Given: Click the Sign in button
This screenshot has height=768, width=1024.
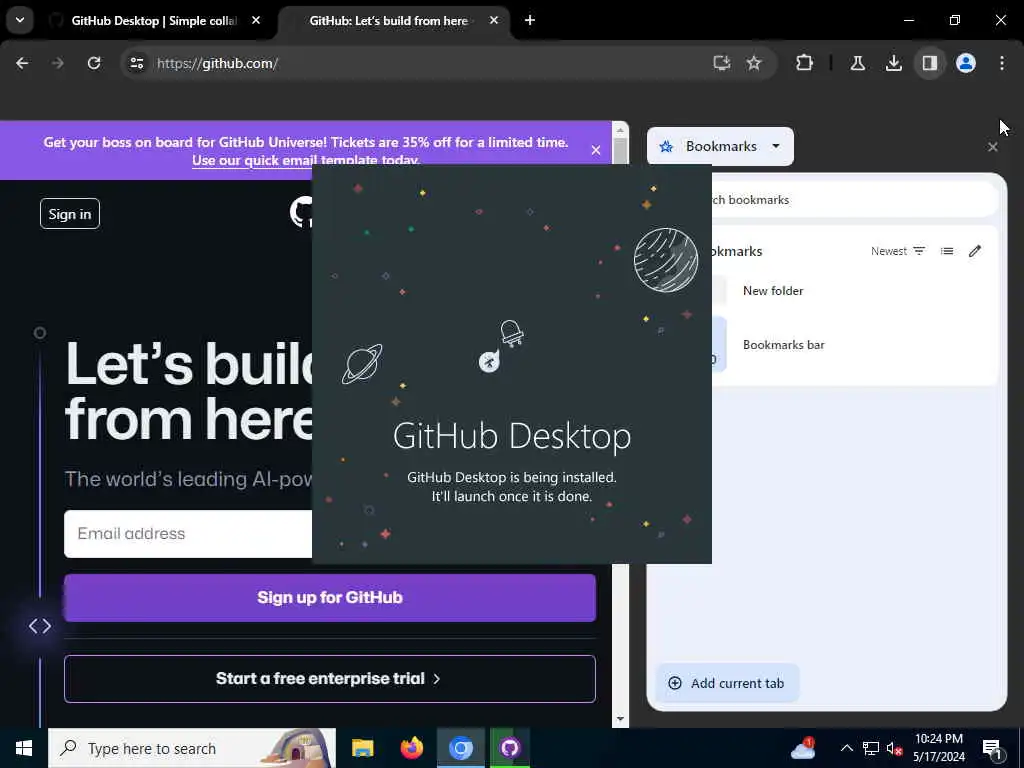Looking at the screenshot, I should click(70, 214).
